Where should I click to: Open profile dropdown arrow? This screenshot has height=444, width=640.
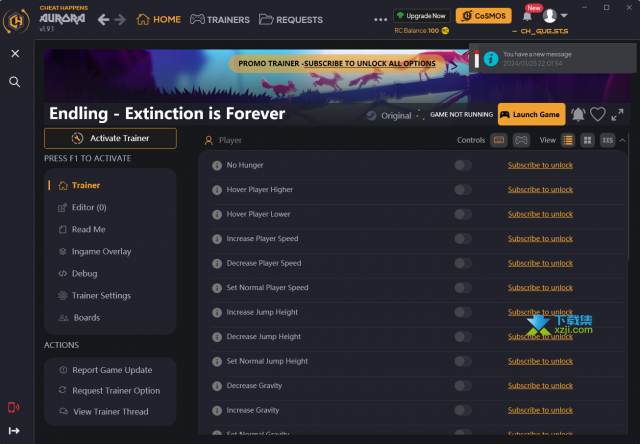pos(564,16)
